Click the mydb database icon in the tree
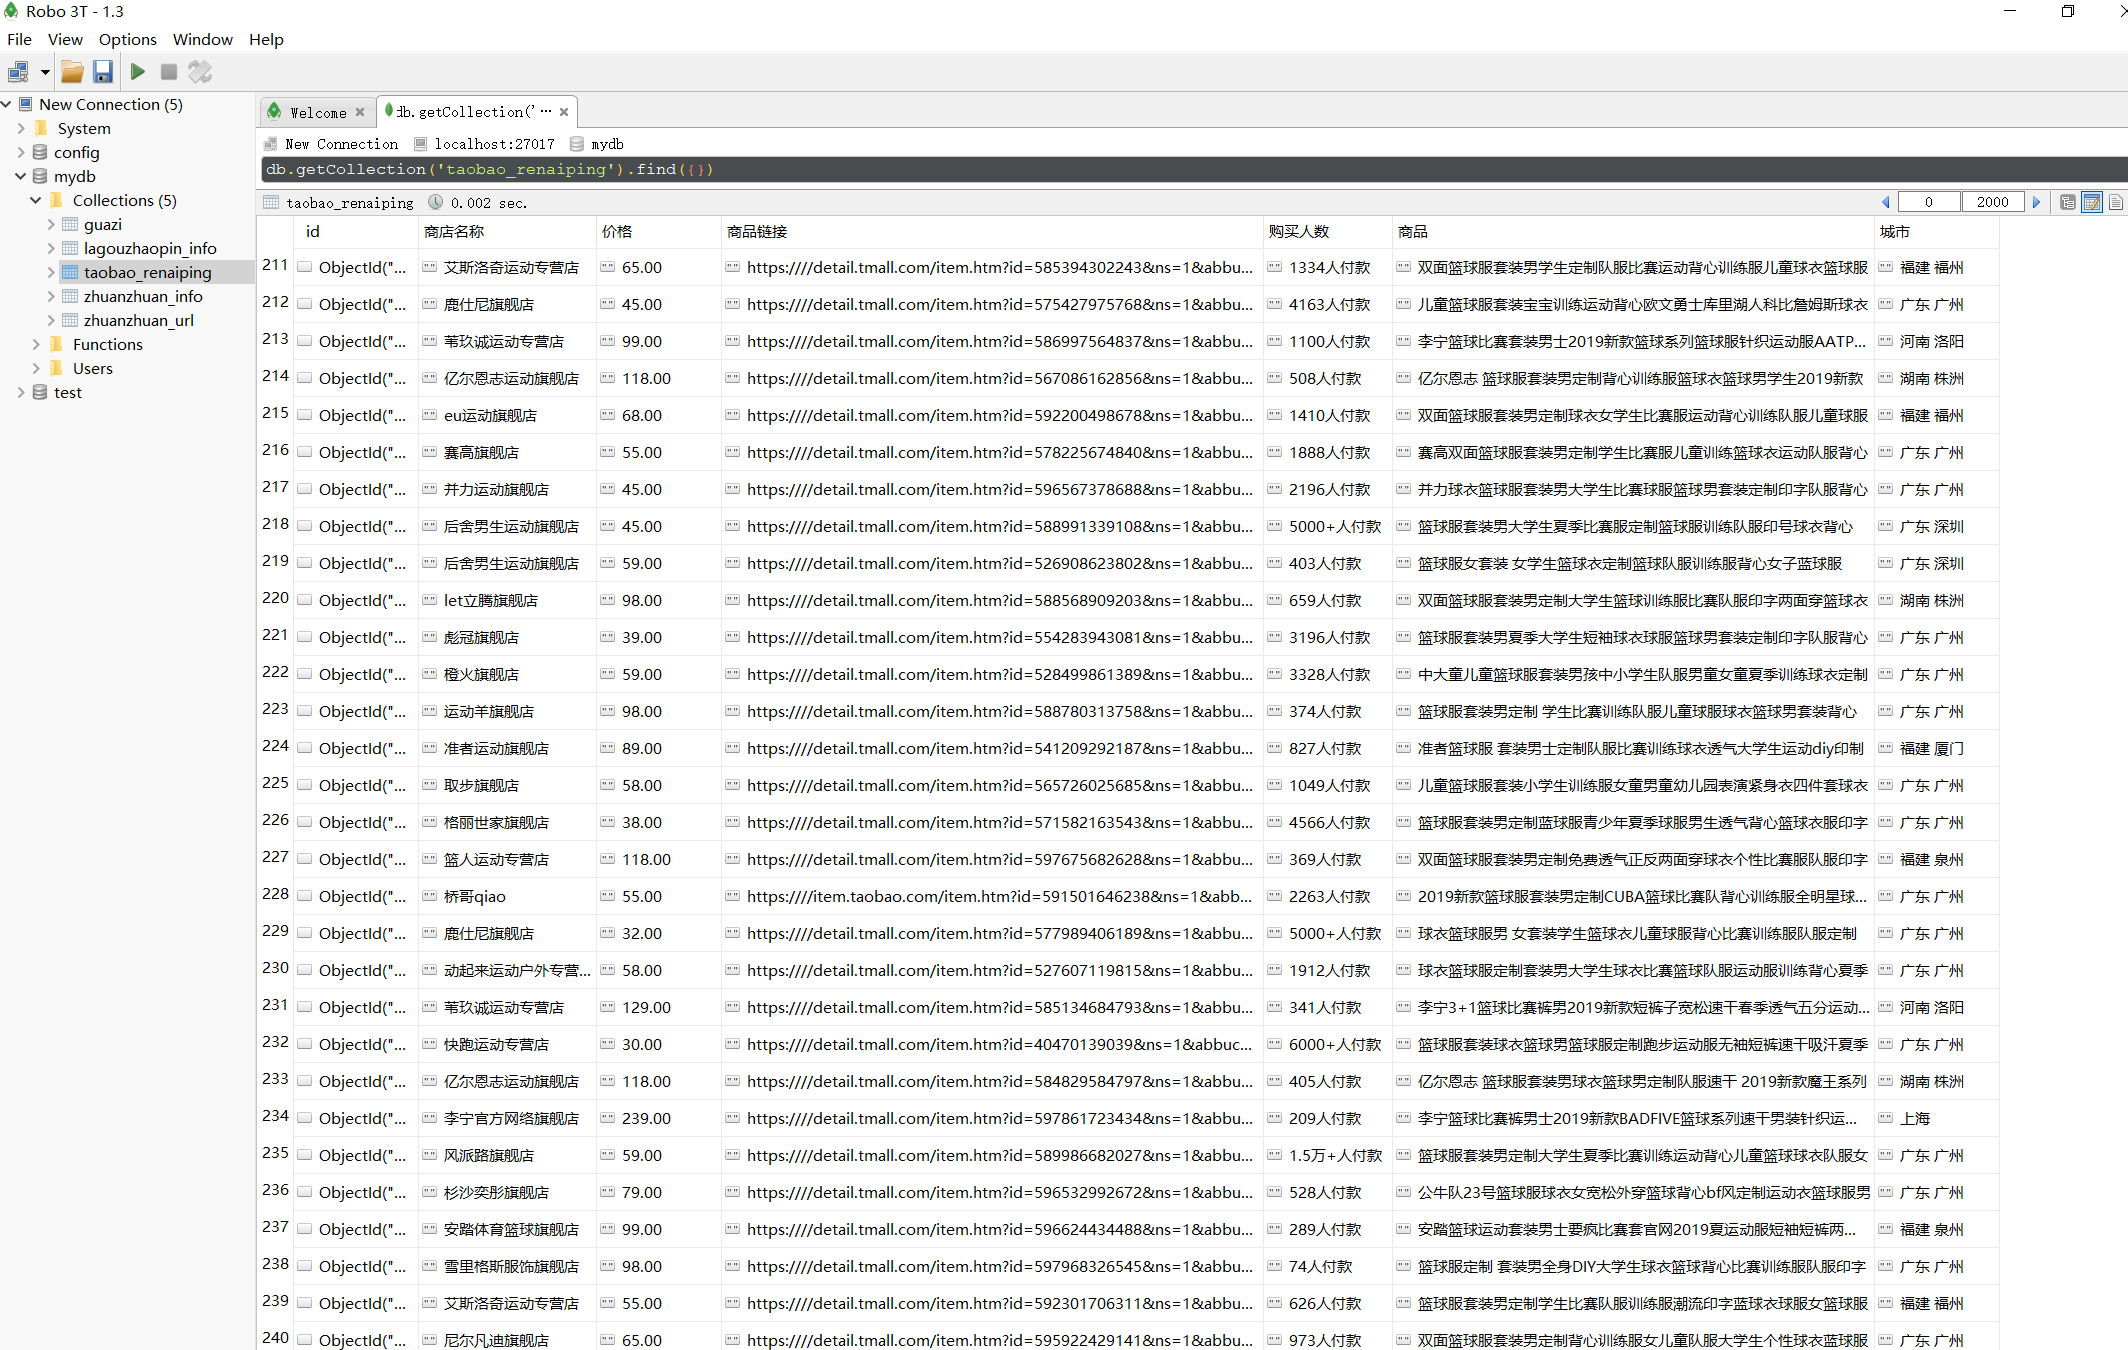Viewport: 2128px width, 1350px height. [40, 176]
